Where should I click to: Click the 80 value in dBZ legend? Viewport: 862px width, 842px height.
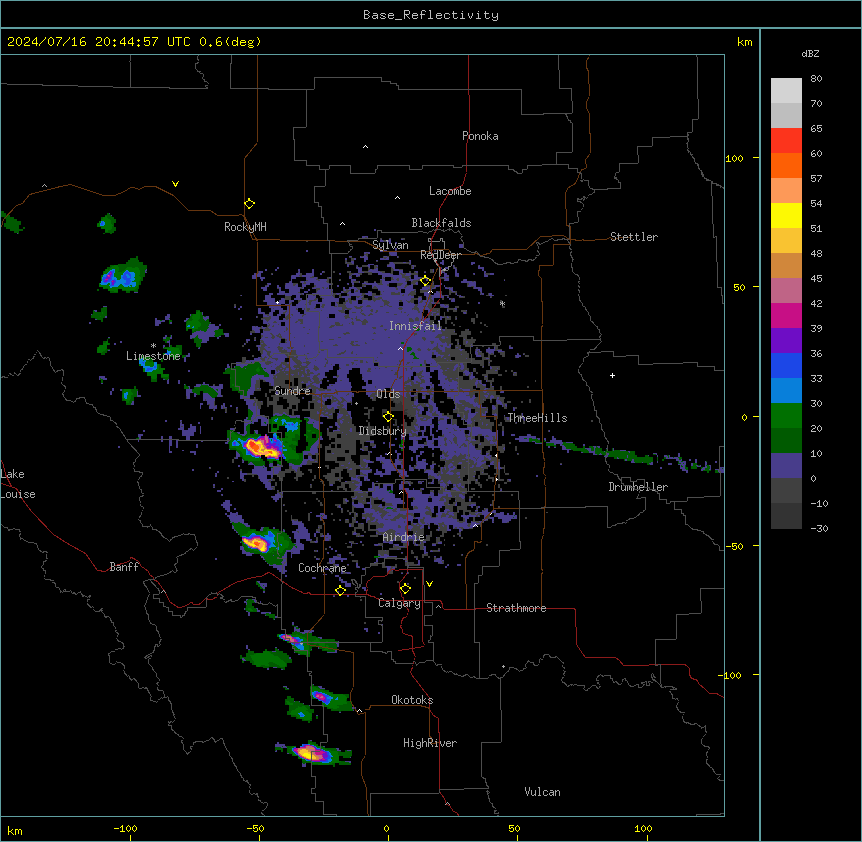(816, 79)
